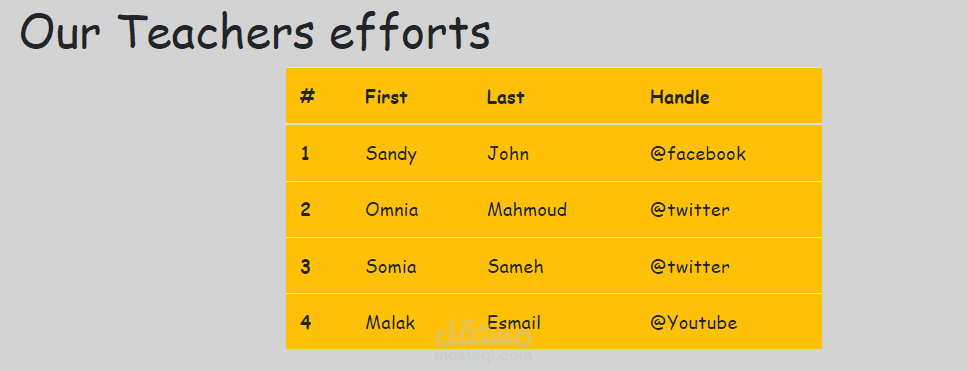This screenshot has height=371, width=967.
Task: Click the mostaql.com watermark logo
Action: pos(483,342)
